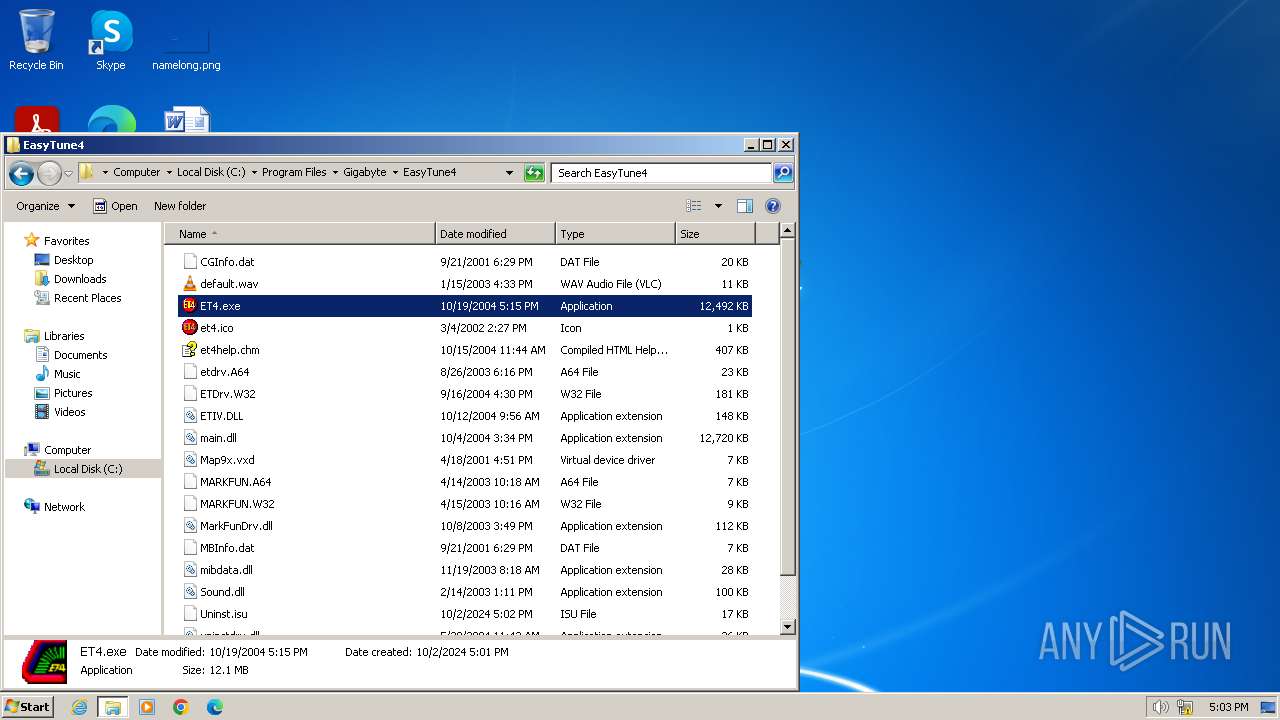This screenshot has height=720, width=1280.
Task: Click the New folder button
Action: tap(180, 206)
